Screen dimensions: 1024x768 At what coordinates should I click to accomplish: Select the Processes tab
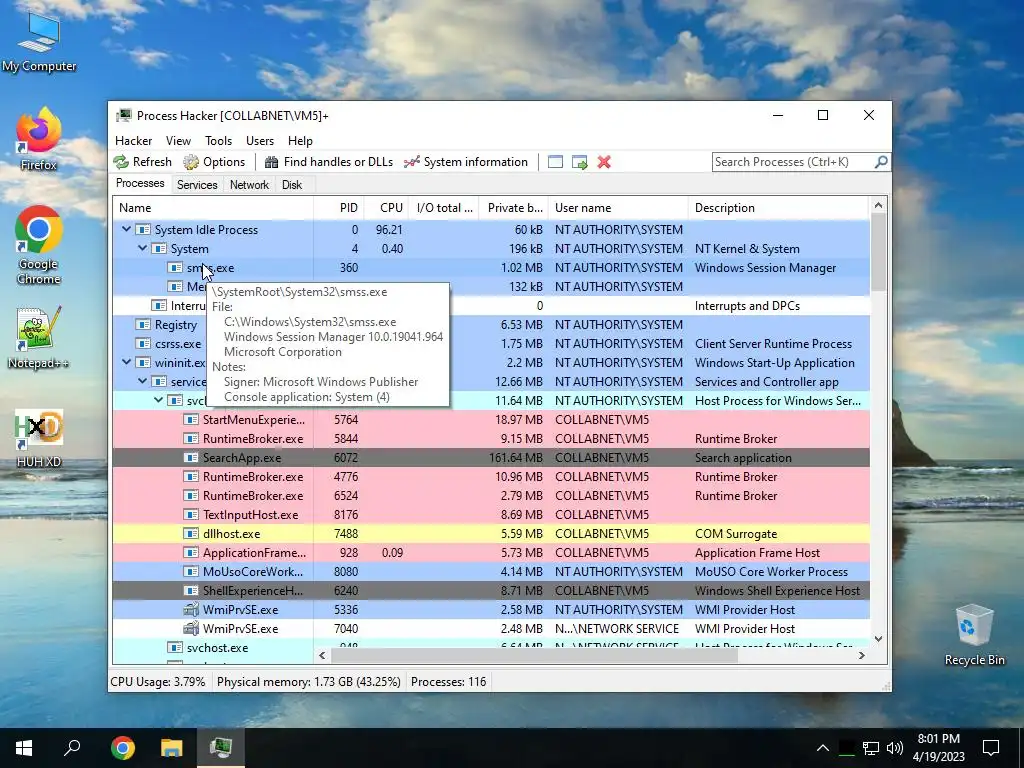[140, 184]
